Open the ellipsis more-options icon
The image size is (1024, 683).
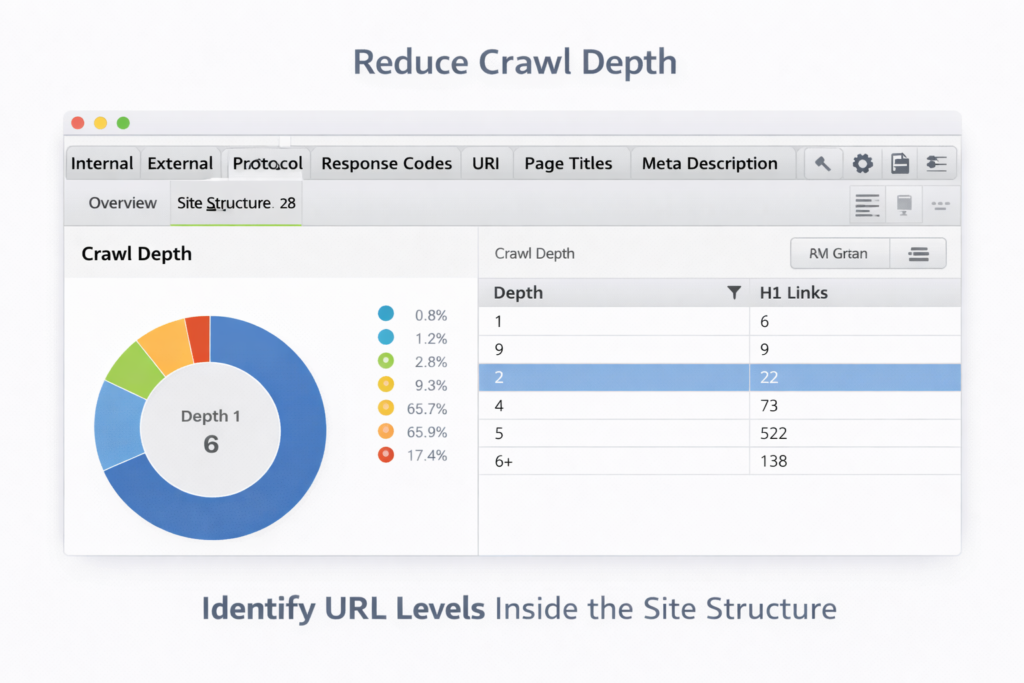coord(939,204)
